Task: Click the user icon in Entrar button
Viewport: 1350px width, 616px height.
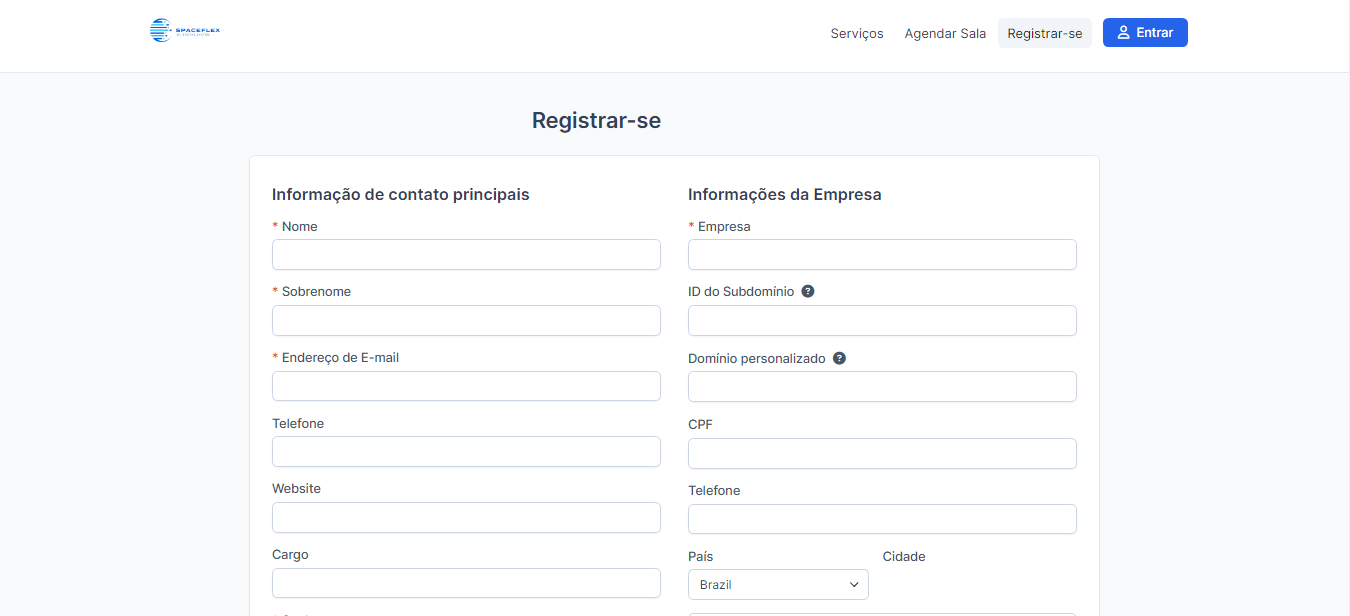Action: coord(1124,33)
